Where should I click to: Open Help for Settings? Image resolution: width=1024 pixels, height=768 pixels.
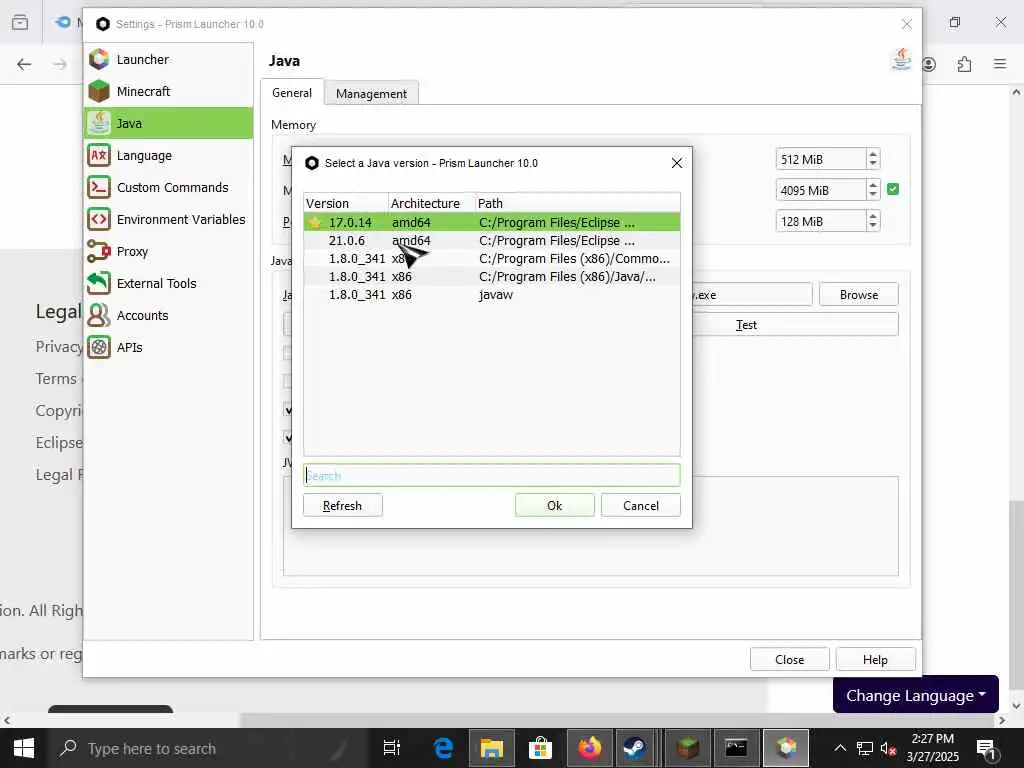875,660
